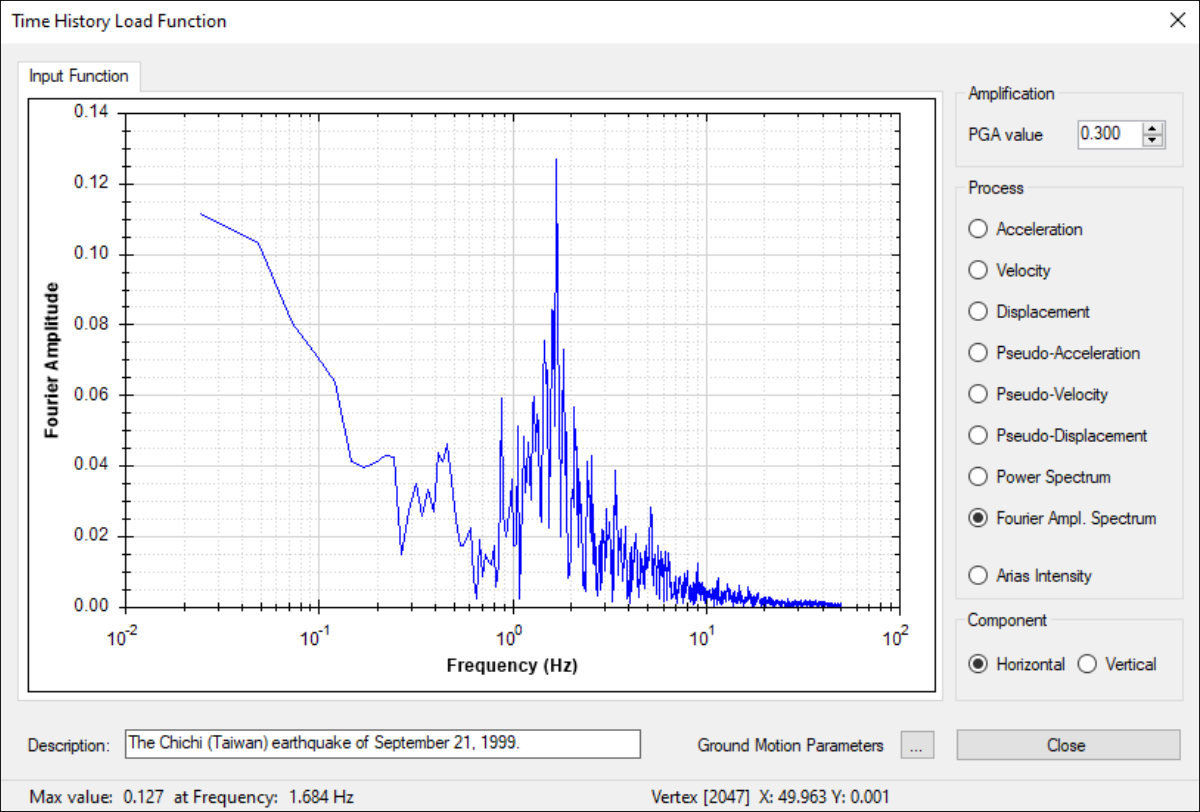Select the Velocity radio button
The width and height of the screenshot is (1200, 812).
tap(1009, 270)
